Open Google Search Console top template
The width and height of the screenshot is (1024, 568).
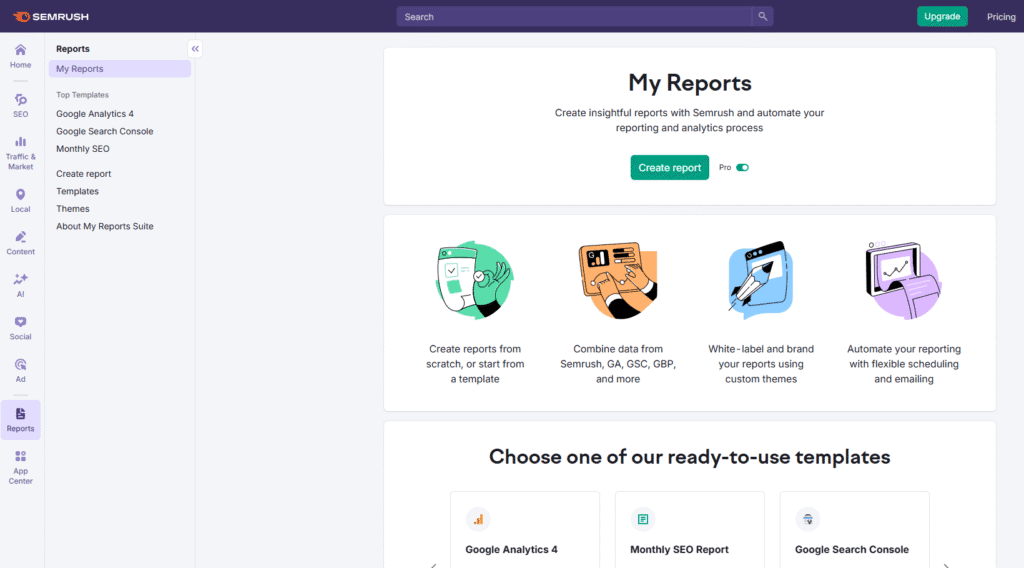point(104,131)
